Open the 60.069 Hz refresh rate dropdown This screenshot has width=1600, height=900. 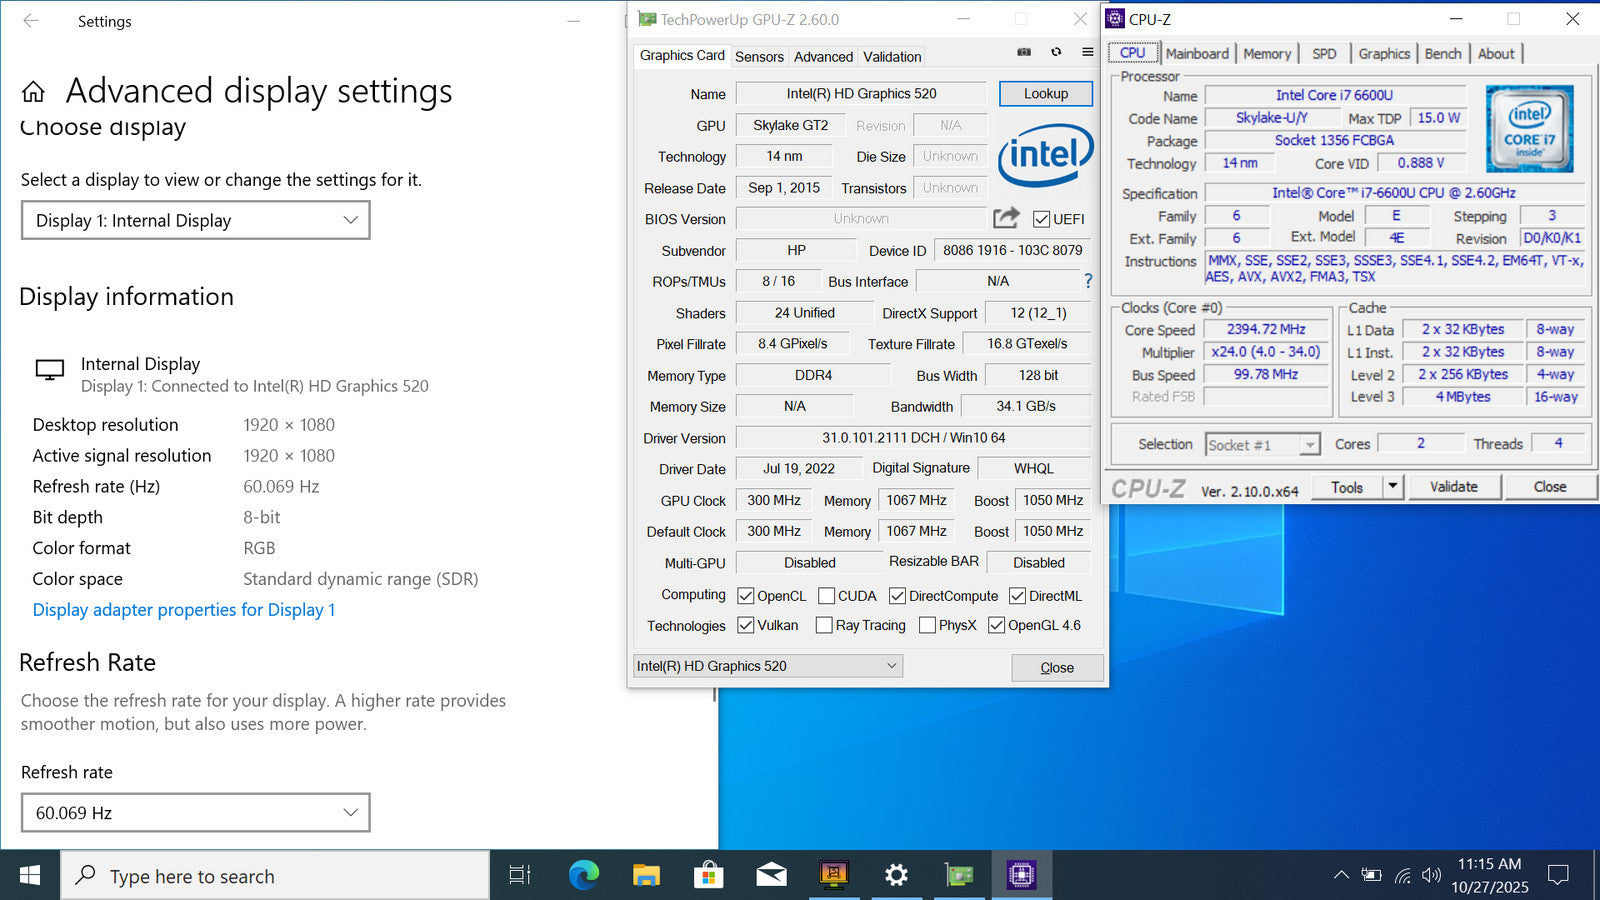click(x=196, y=813)
